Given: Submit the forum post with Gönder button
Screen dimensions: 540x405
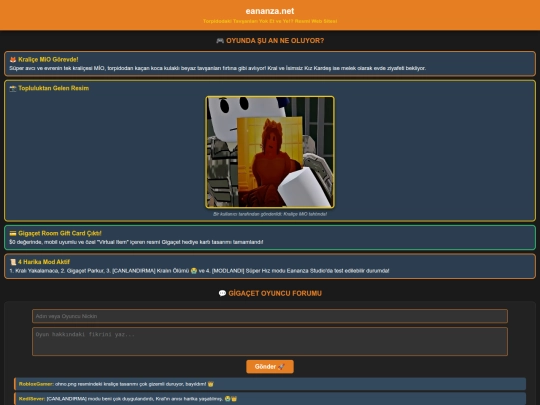Looking at the screenshot, I should 270,367.
